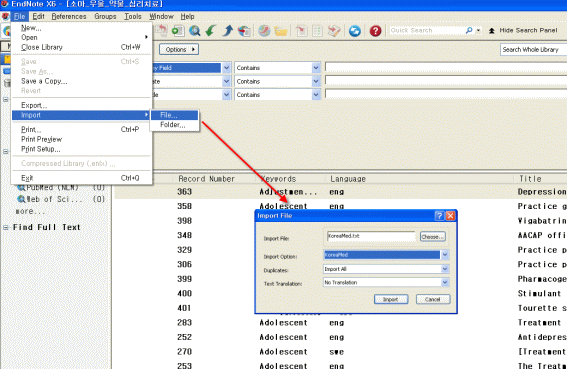Collapse the Find Full Text group
This screenshot has height=373, width=567.
pos(5,227)
